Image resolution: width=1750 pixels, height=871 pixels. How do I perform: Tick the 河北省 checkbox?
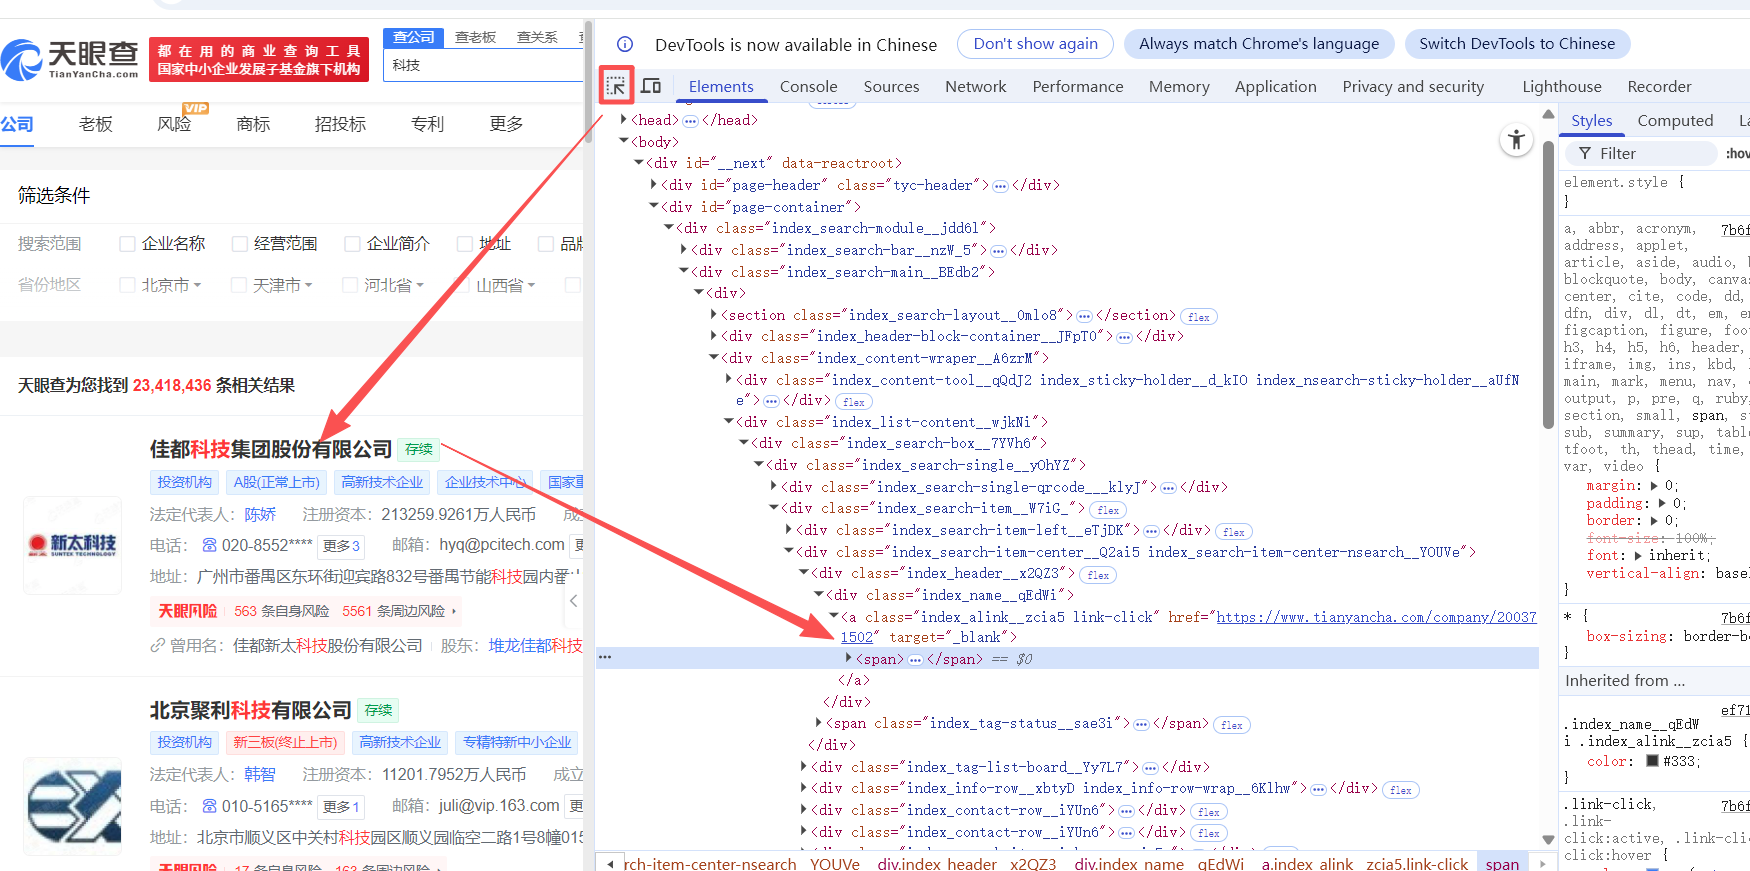pos(350,285)
